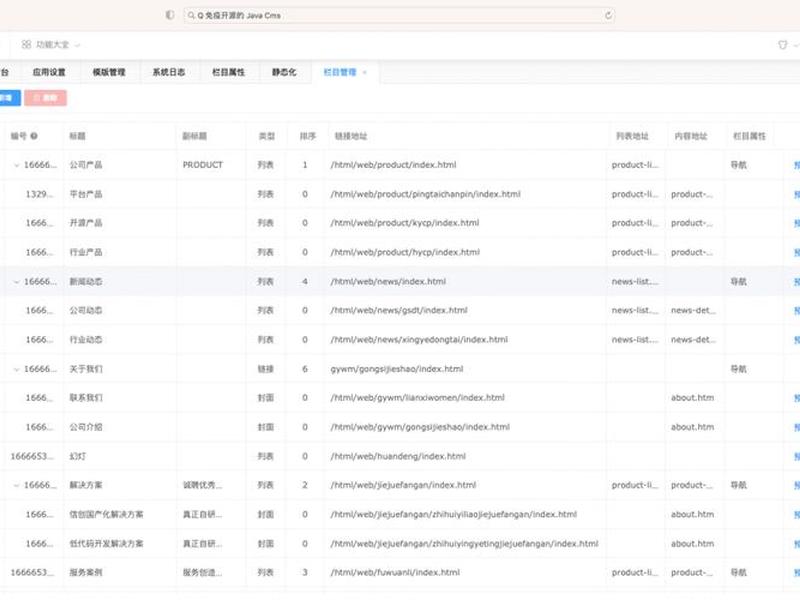Viewport: 800px width, 600px height.
Task: Select the 信创国产化解决方案 row title
Action: pos(106,514)
